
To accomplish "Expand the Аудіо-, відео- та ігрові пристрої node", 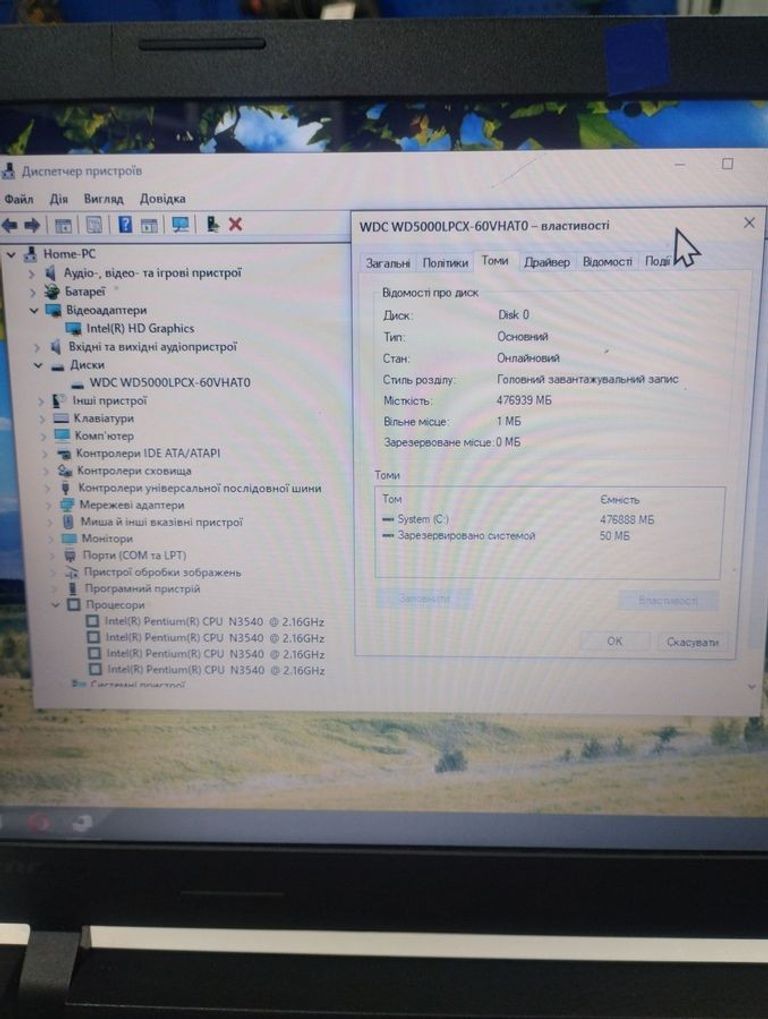I will tap(31, 274).
